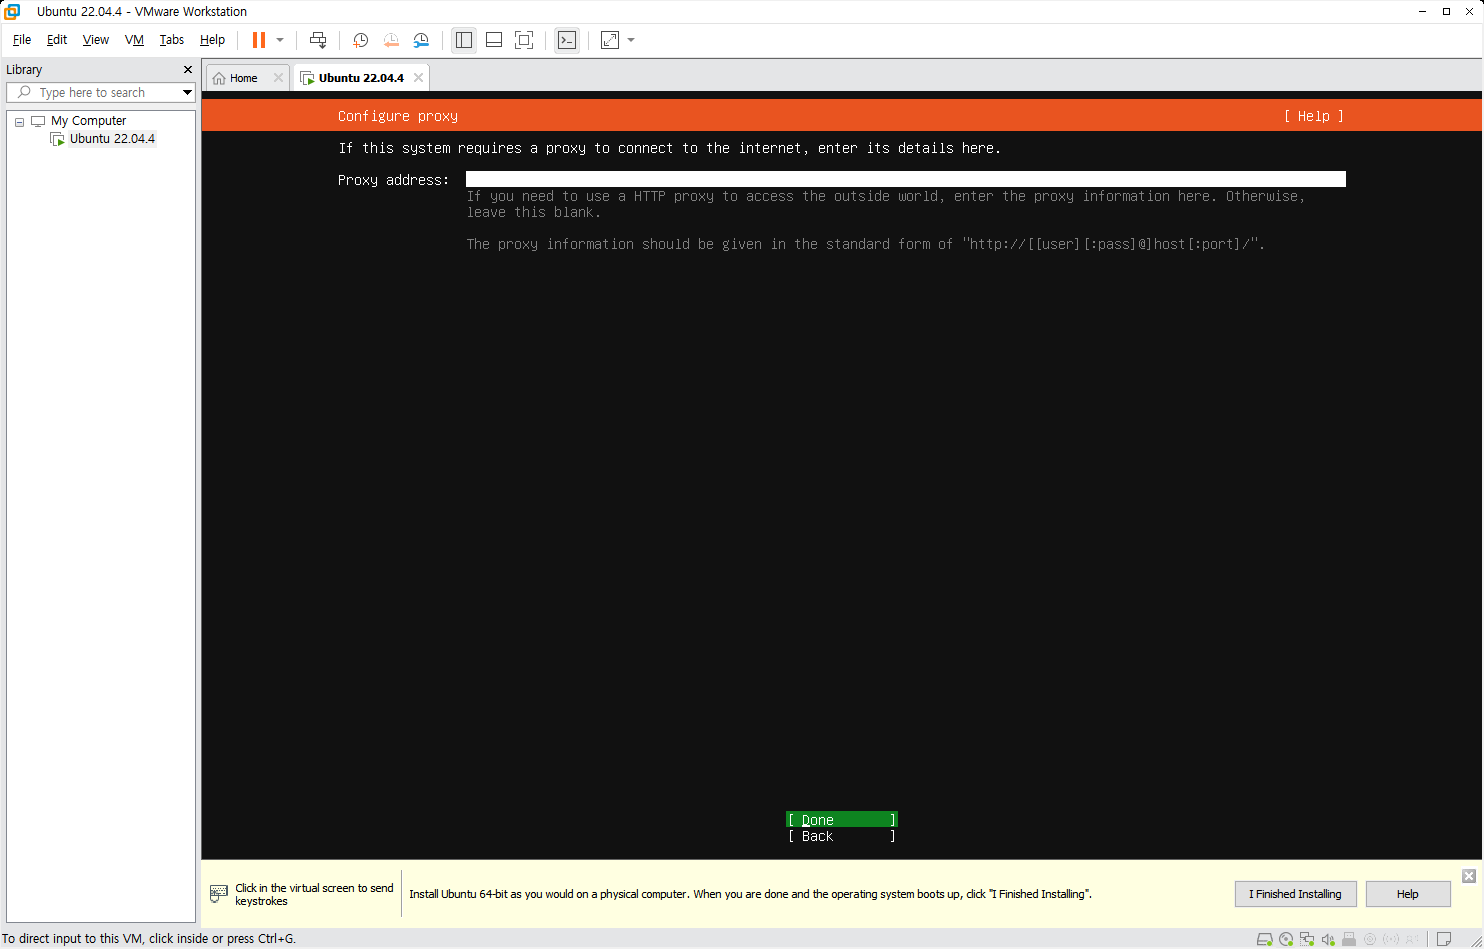Open the Tabs menu

(172, 40)
